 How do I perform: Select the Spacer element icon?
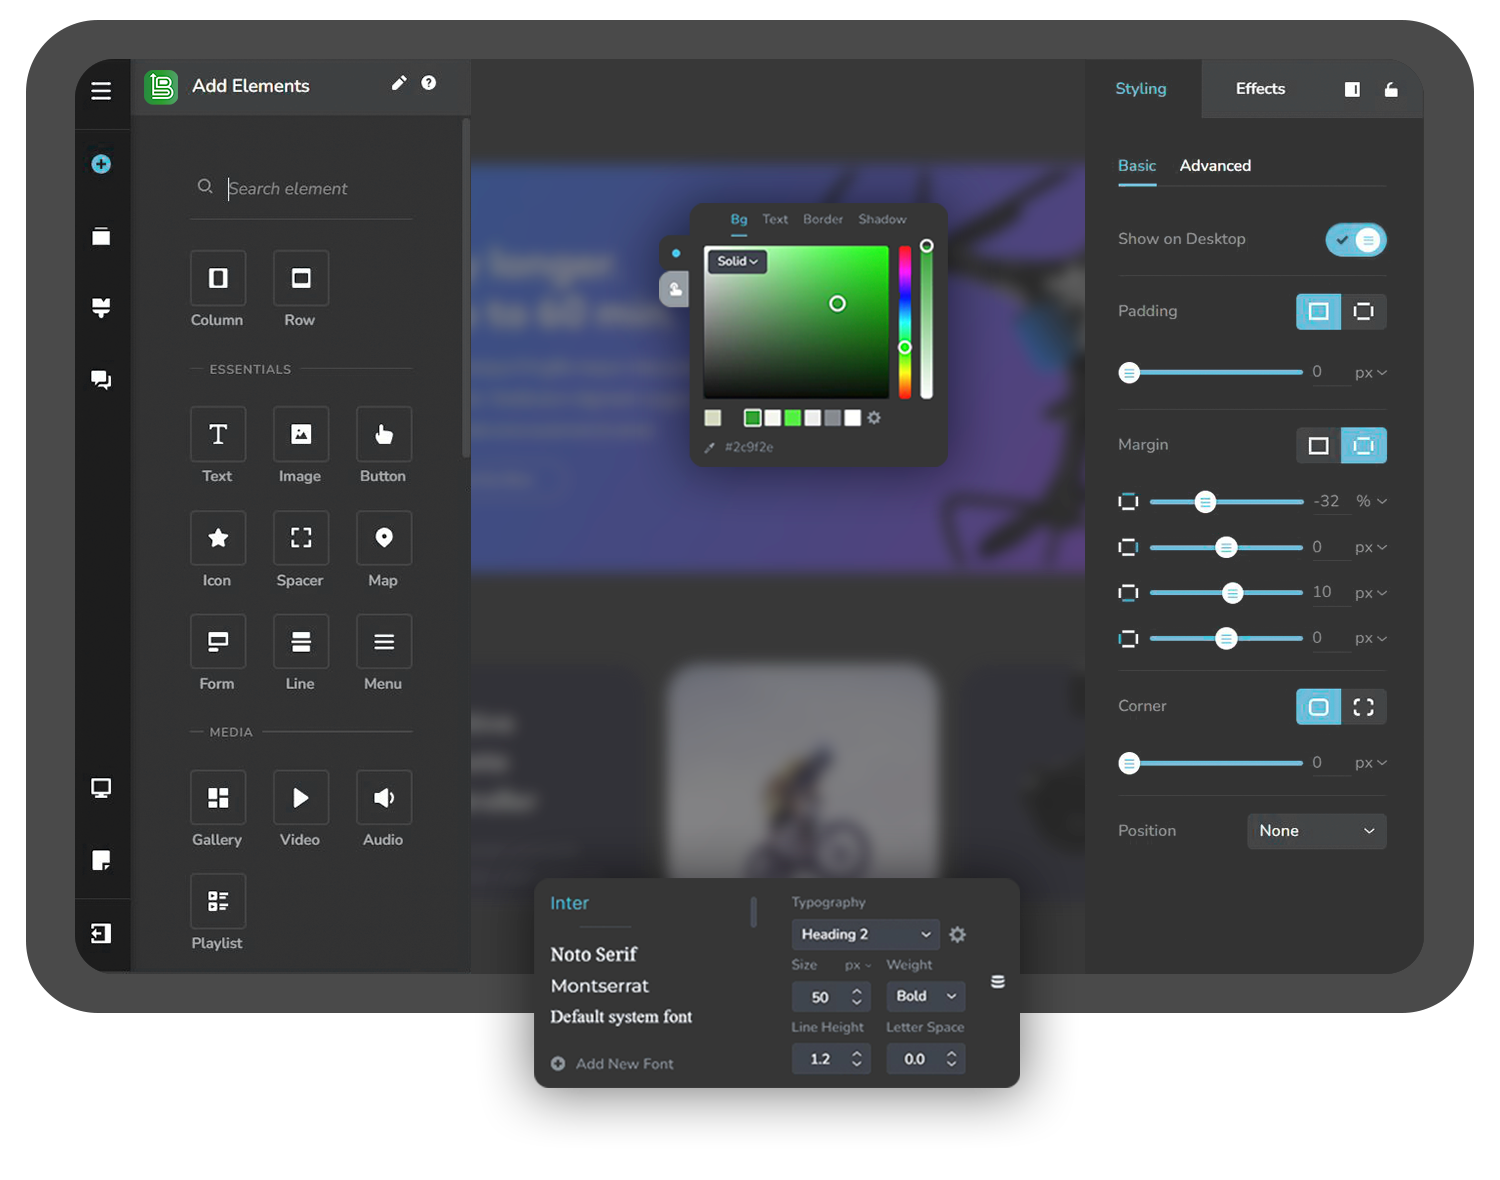[x=300, y=538]
